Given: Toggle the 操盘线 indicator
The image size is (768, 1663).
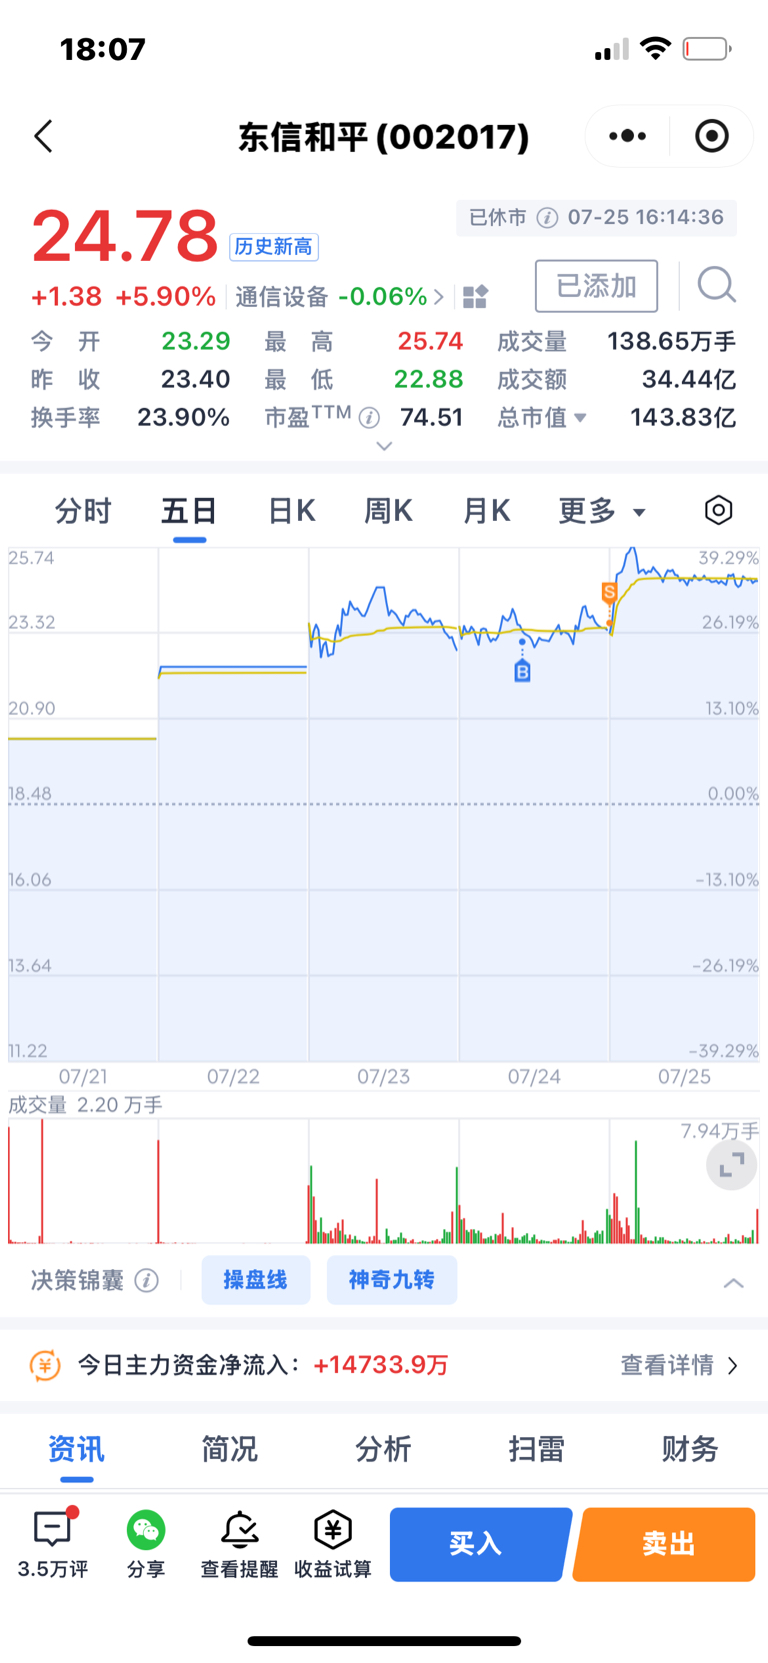Looking at the screenshot, I should [255, 1280].
